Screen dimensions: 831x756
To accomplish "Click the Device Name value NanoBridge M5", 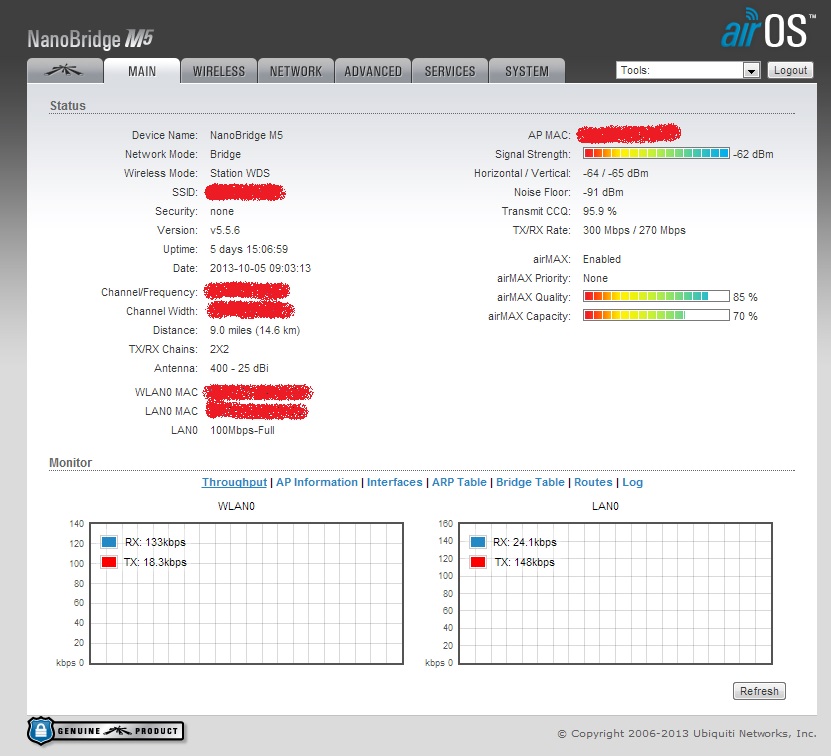I will (x=246, y=135).
